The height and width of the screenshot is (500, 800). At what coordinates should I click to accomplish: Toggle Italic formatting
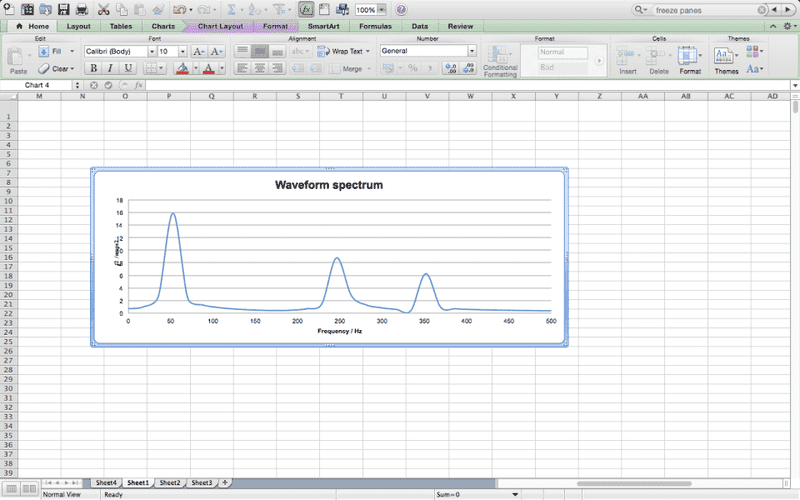click(110, 69)
